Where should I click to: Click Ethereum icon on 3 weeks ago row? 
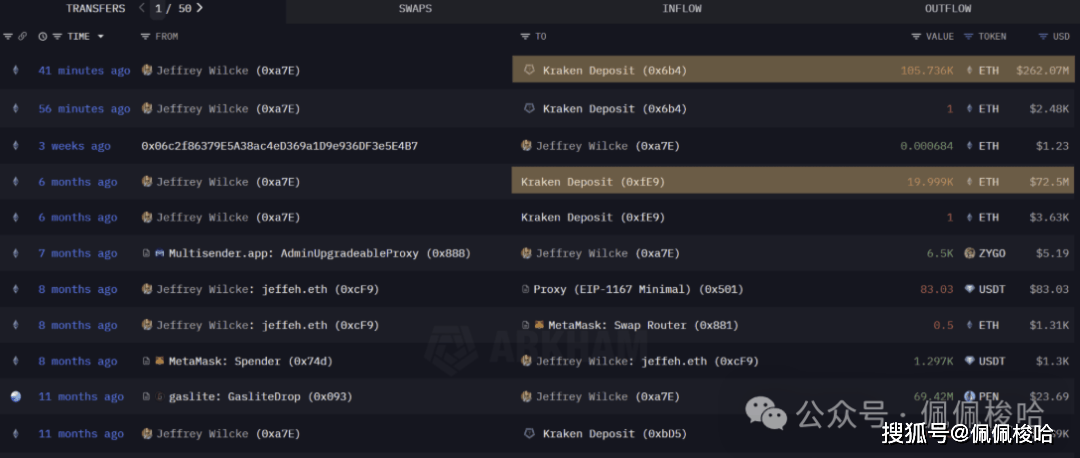click(x=14, y=146)
